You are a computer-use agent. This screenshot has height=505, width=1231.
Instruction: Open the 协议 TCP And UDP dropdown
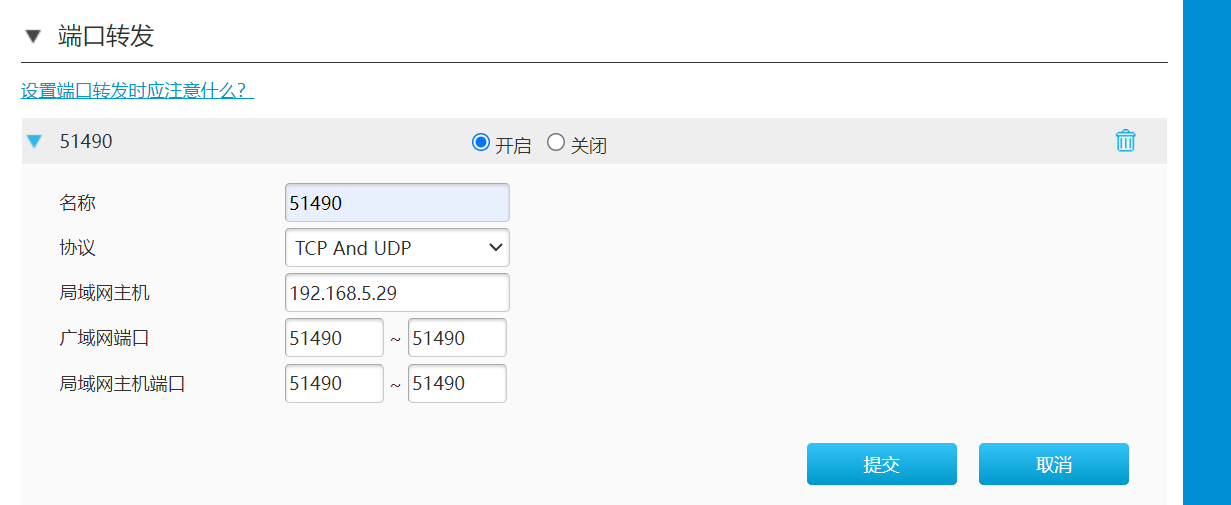397,248
